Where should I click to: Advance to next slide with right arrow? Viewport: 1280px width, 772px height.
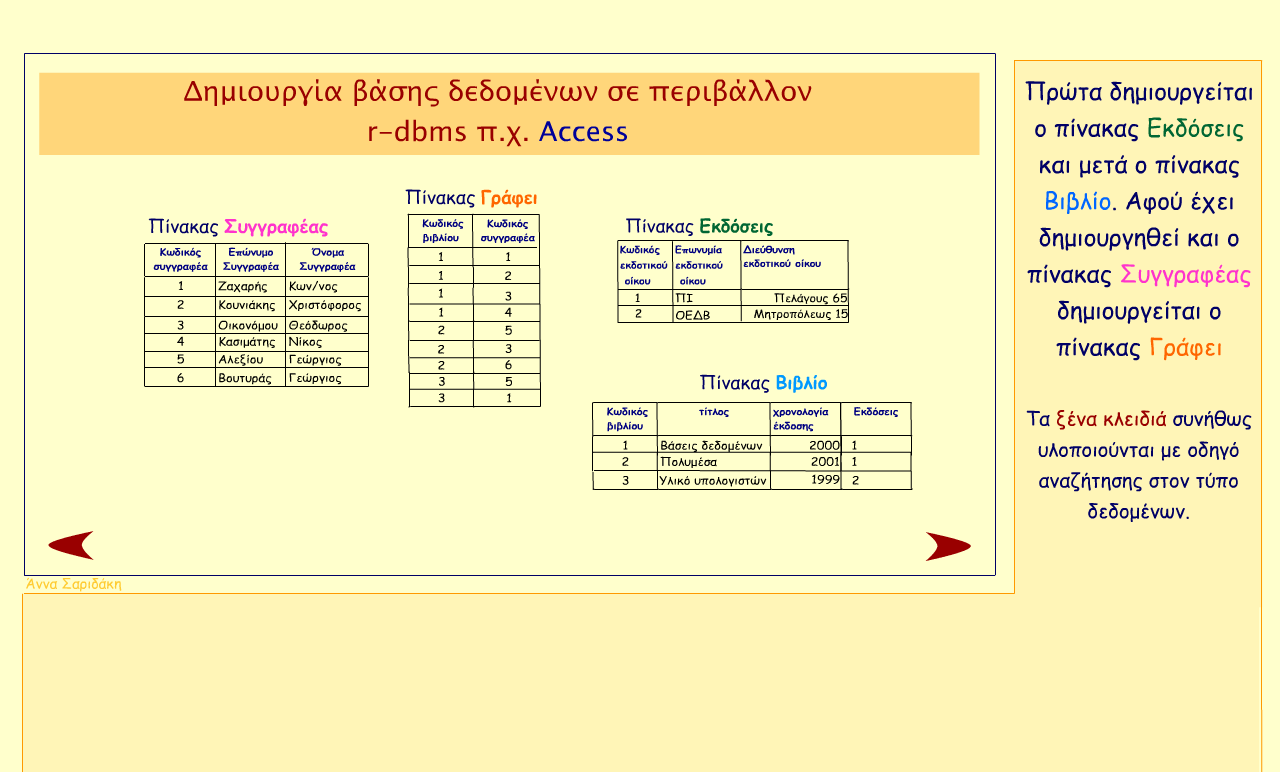point(948,547)
